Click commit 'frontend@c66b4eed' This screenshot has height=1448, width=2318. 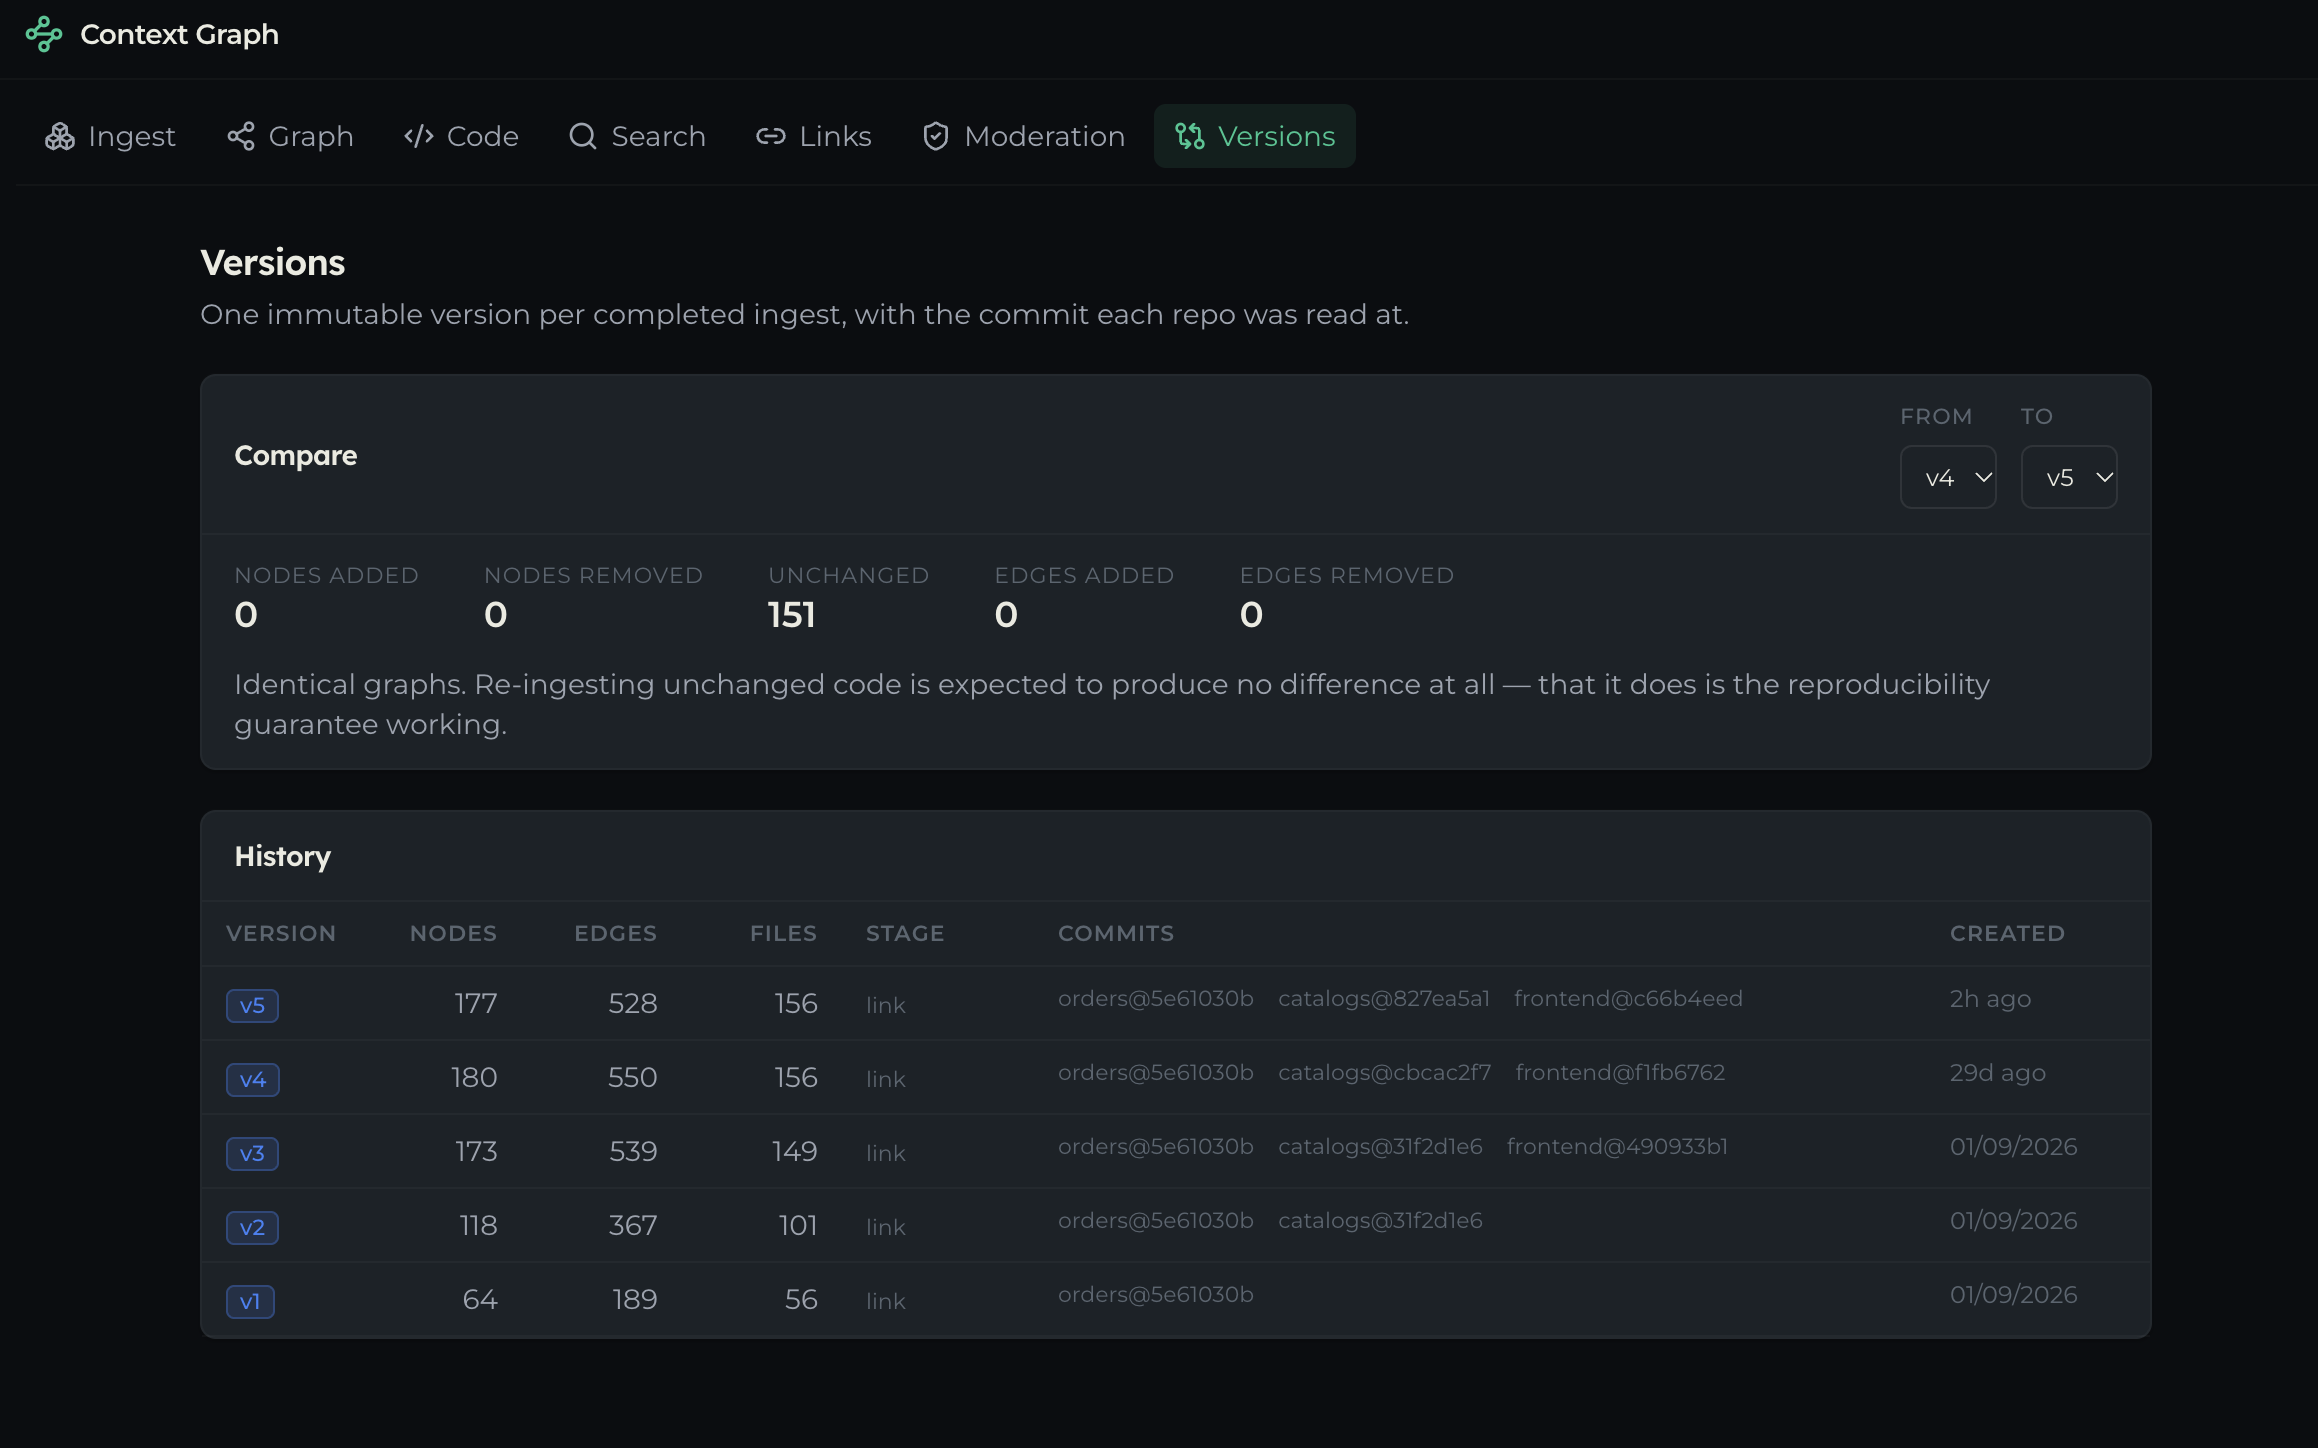click(1628, 998)
